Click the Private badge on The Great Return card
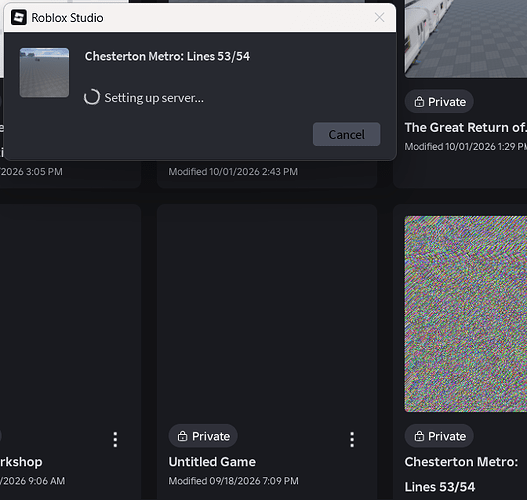This screenshot has width=527, height=500. pyautogui.click(x=439, y=101)
